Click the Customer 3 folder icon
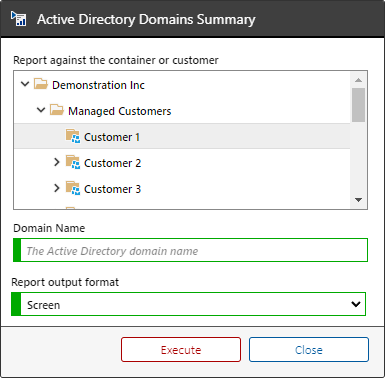Viewport: 385px width, 378px height. [x=73, y=188]
